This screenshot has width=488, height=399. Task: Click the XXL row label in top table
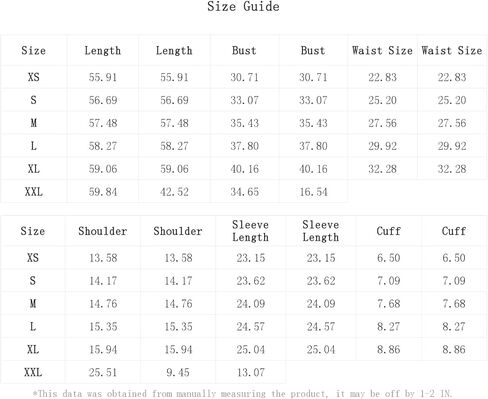(x=34, y=192)
